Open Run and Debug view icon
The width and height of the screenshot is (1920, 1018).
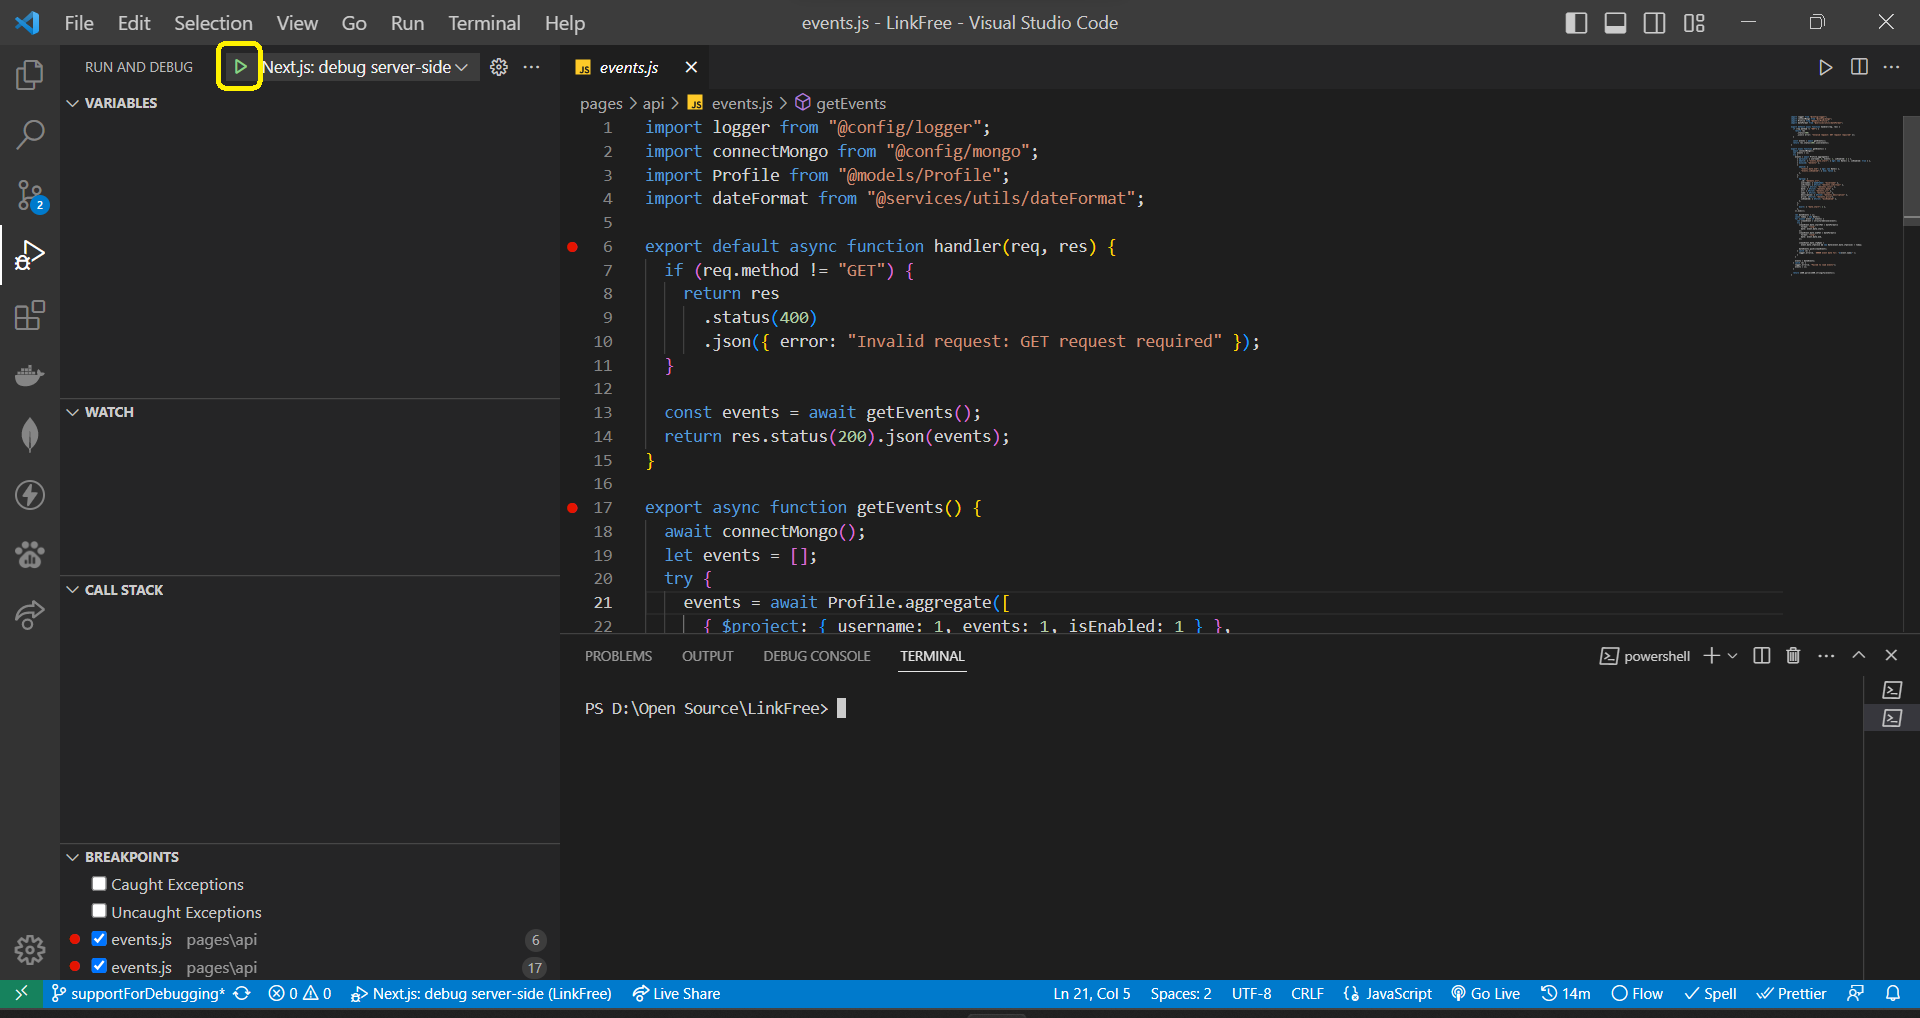pyautogui.click(x=30, y=255)
